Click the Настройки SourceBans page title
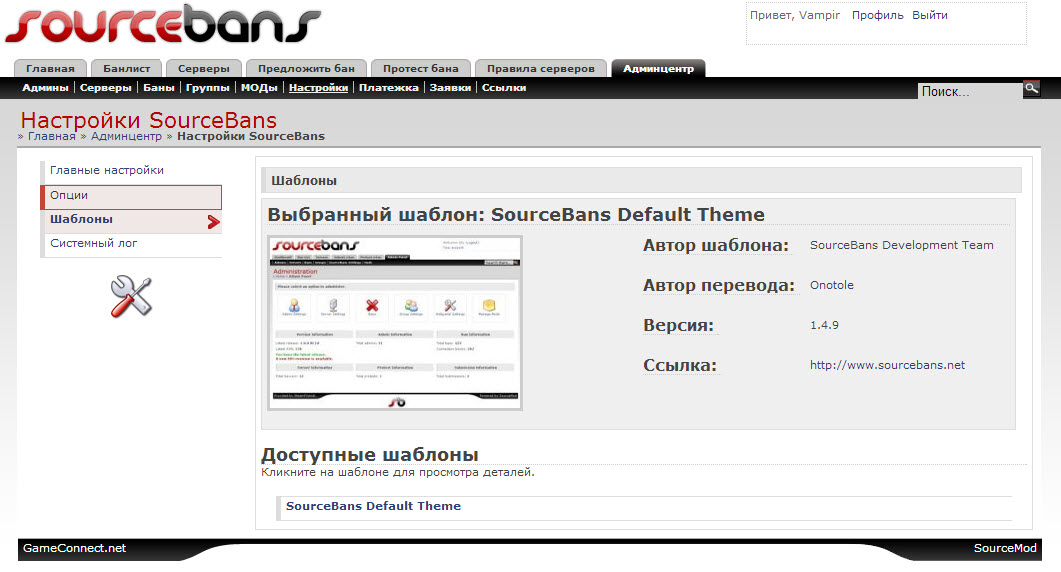Screen dimensions: 1061x572 148,120
